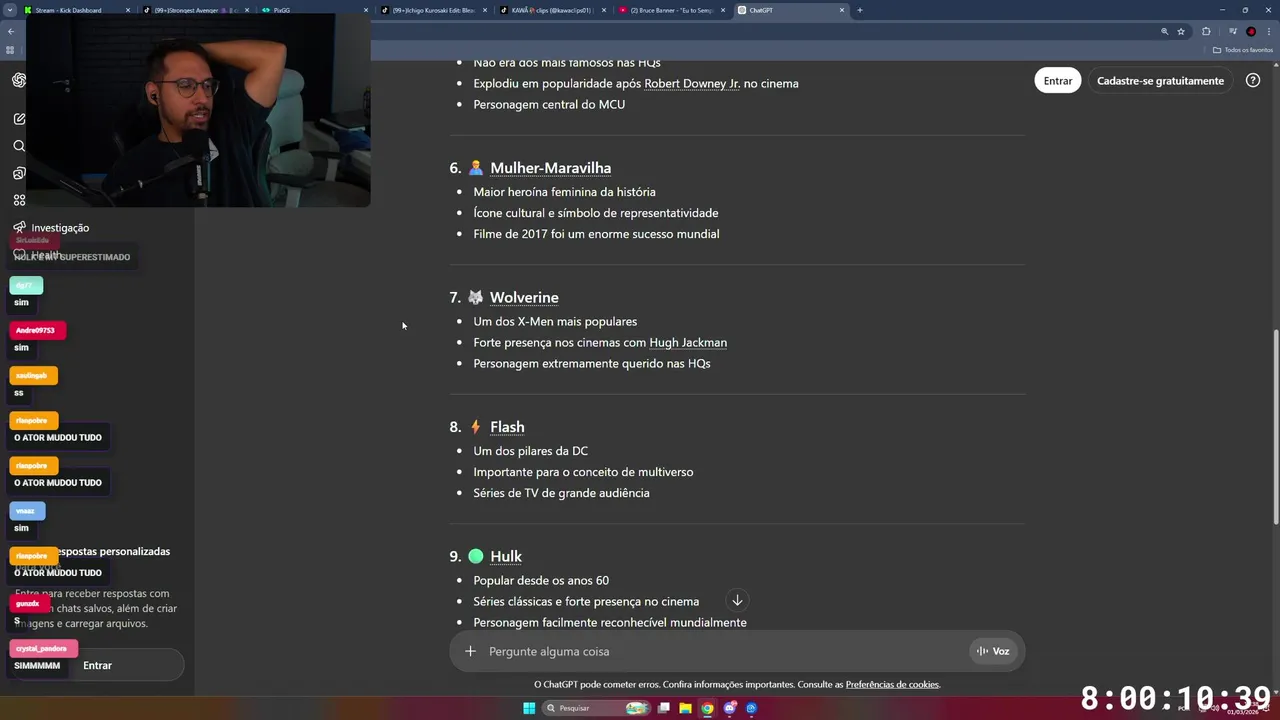Click the Mulher-Maravilha heading link

click(550, 168)
